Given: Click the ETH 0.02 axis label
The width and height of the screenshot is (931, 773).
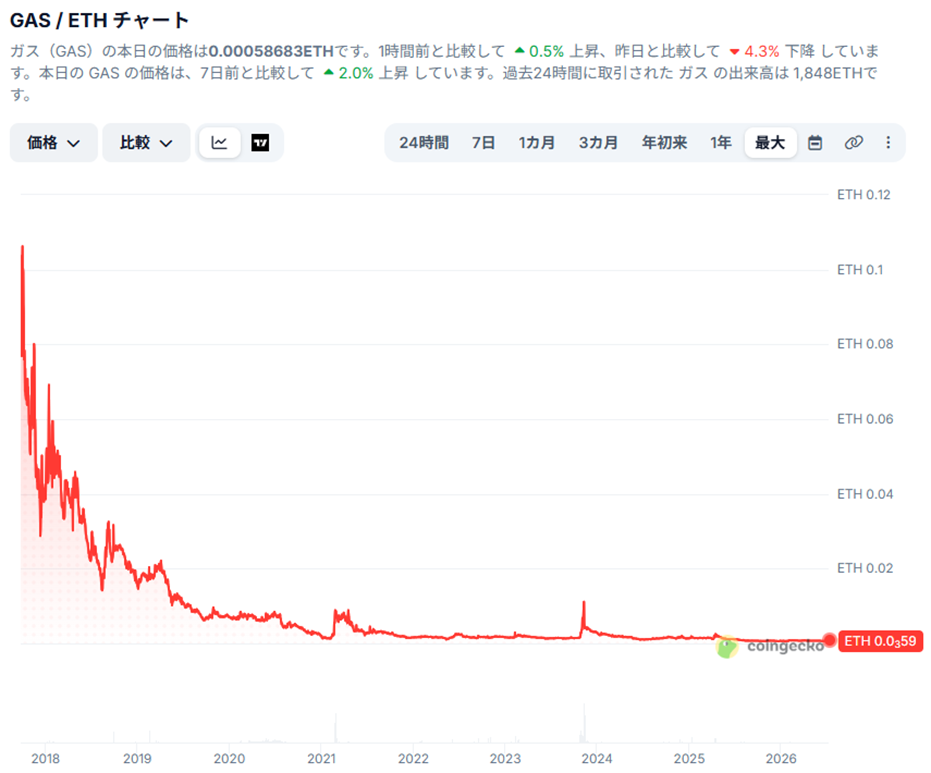Looking at the screenshot, I should (865, 568).
